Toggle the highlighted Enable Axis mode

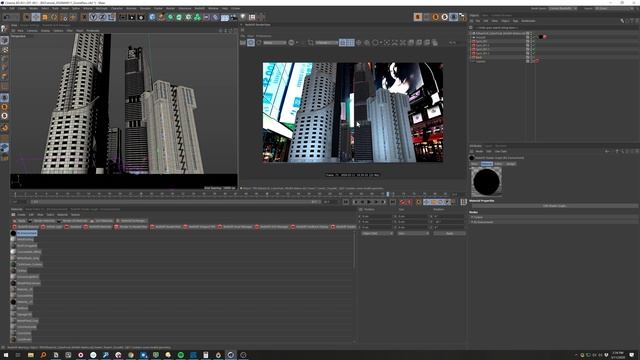(4, 98)
